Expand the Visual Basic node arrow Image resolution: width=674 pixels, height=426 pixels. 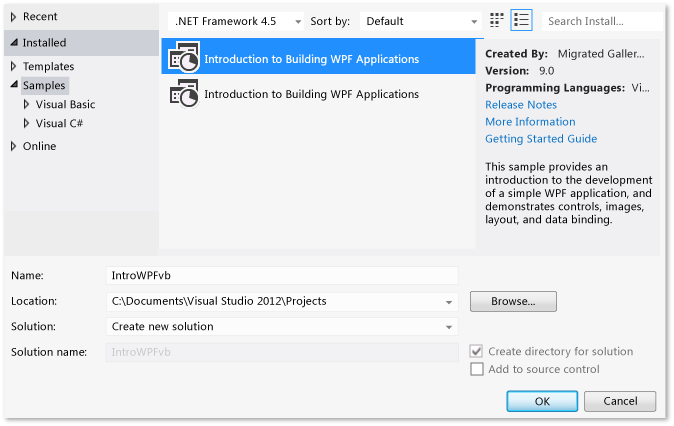tap(26, 104)
